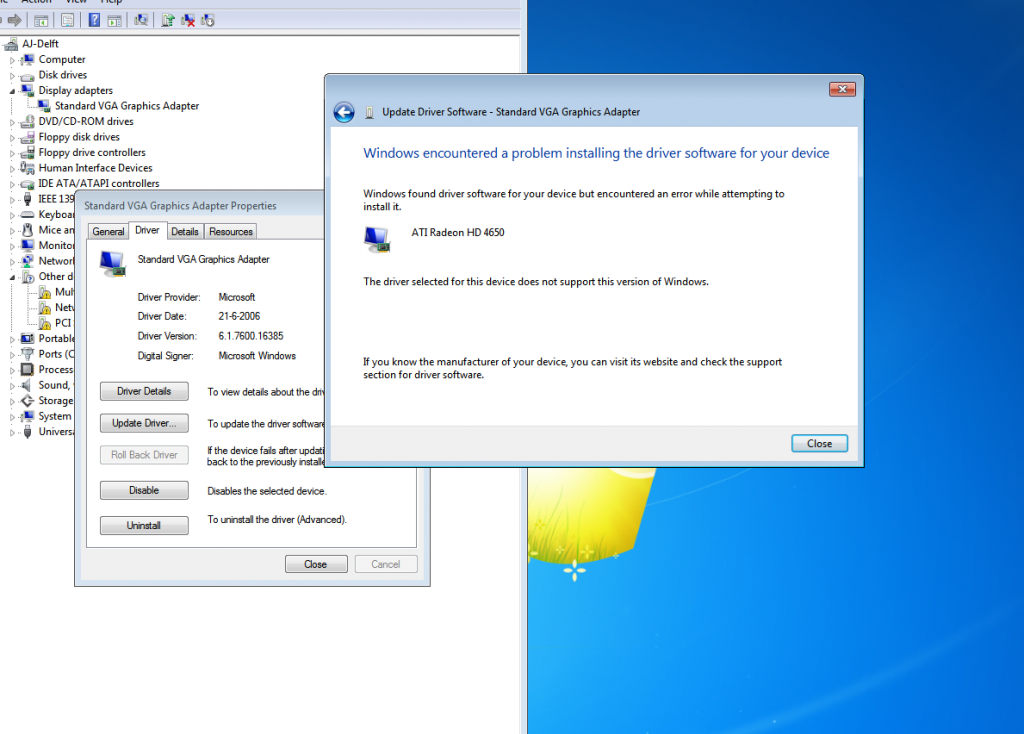The height and width of the screenshot is (734, 1024).
Task: Switch to the Details tab in Properties
Action: (x=185, y=232)
